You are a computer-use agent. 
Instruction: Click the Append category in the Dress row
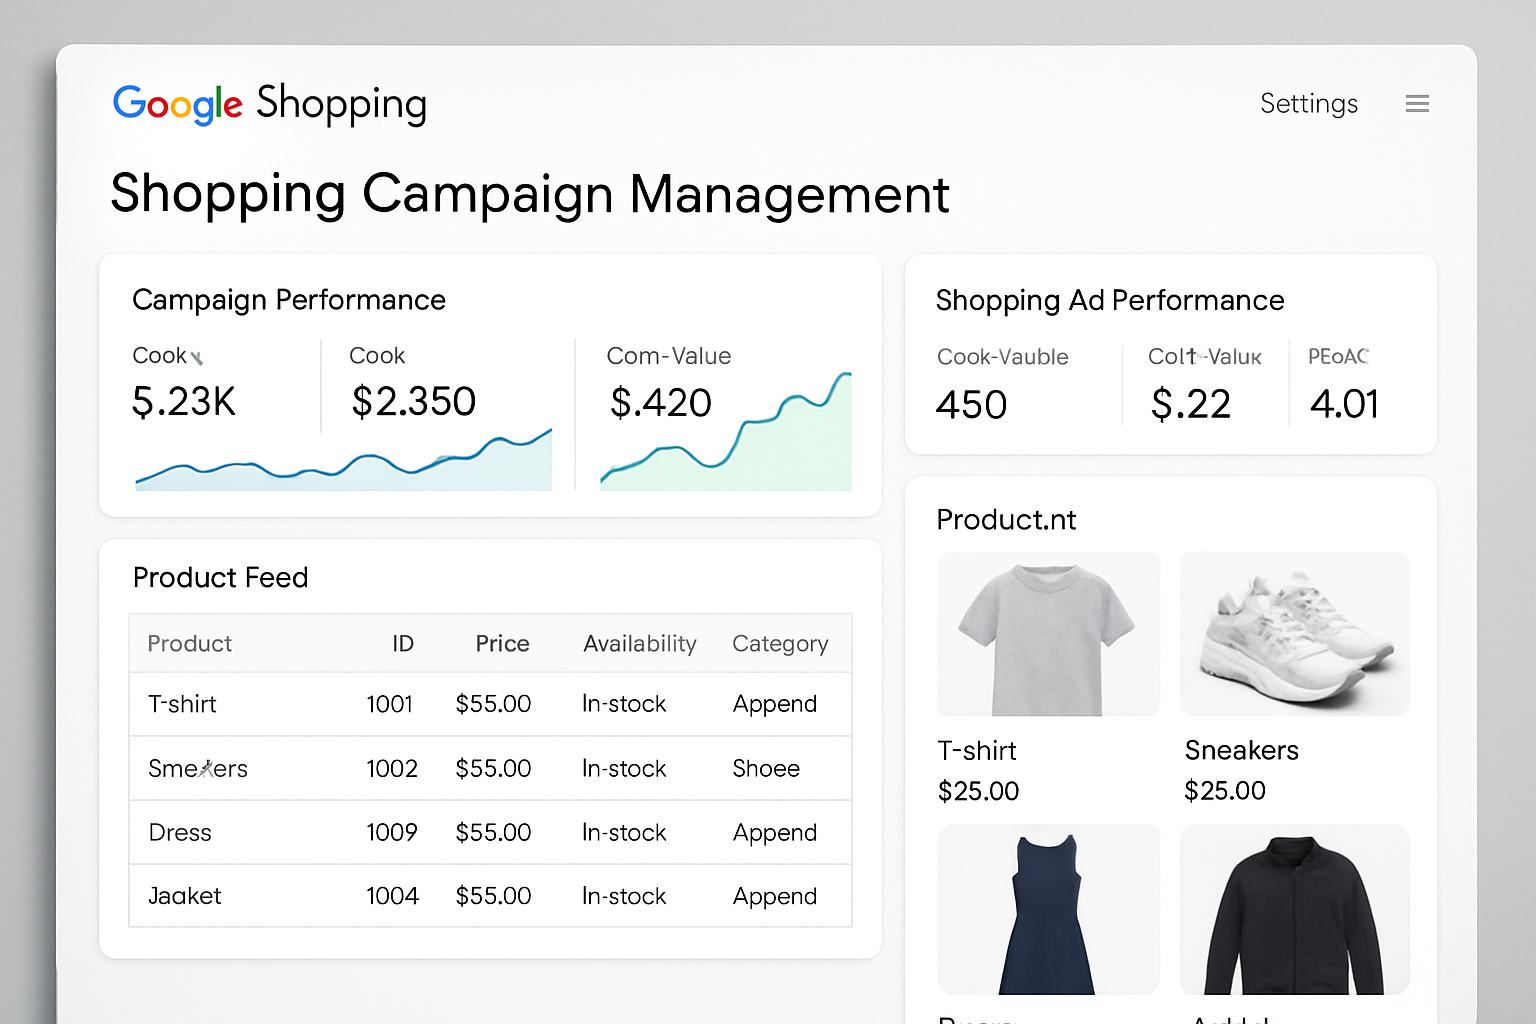click(x=775, y=834)
